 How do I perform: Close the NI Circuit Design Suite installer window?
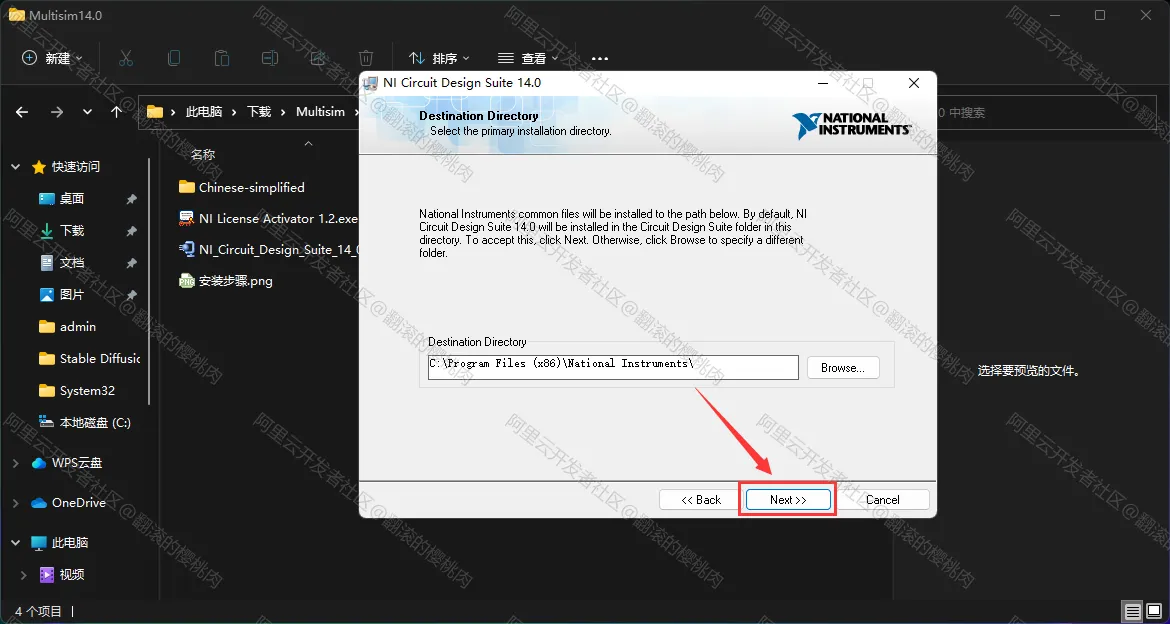click(913, 84)
